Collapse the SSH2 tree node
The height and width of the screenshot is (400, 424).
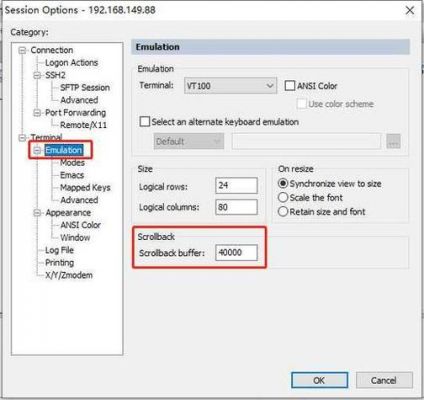(37, 75)
